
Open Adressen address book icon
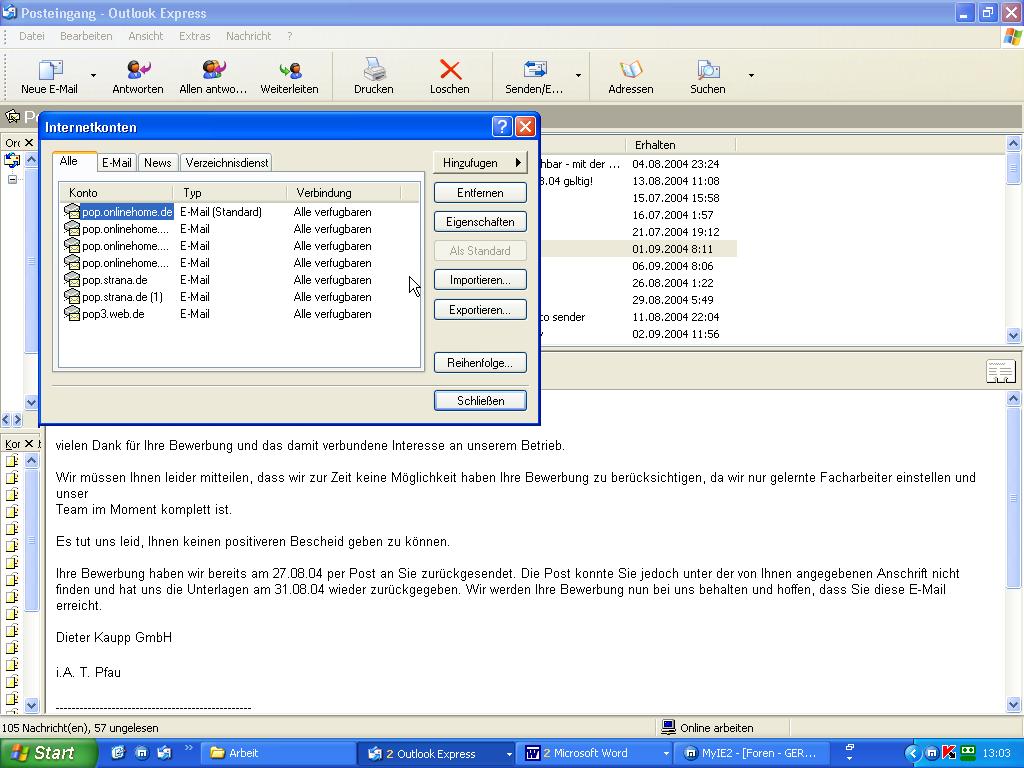pos(631,70)
